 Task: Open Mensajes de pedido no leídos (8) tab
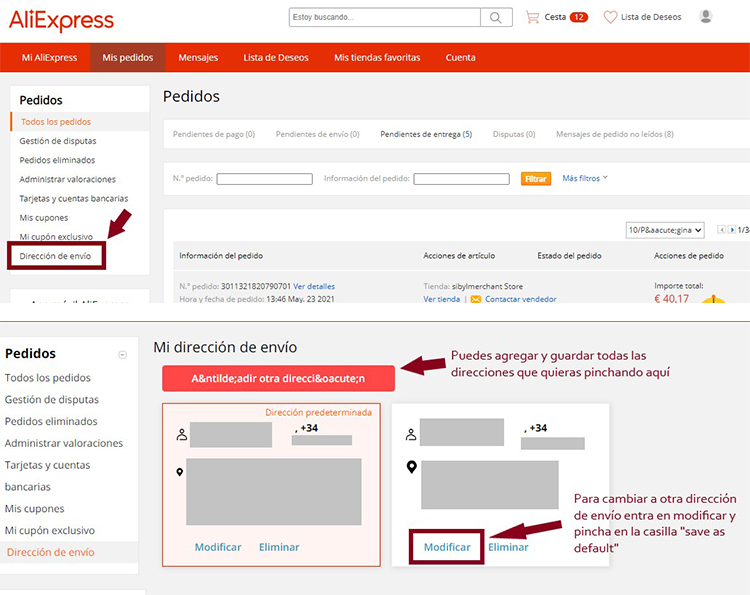(615, 134)
